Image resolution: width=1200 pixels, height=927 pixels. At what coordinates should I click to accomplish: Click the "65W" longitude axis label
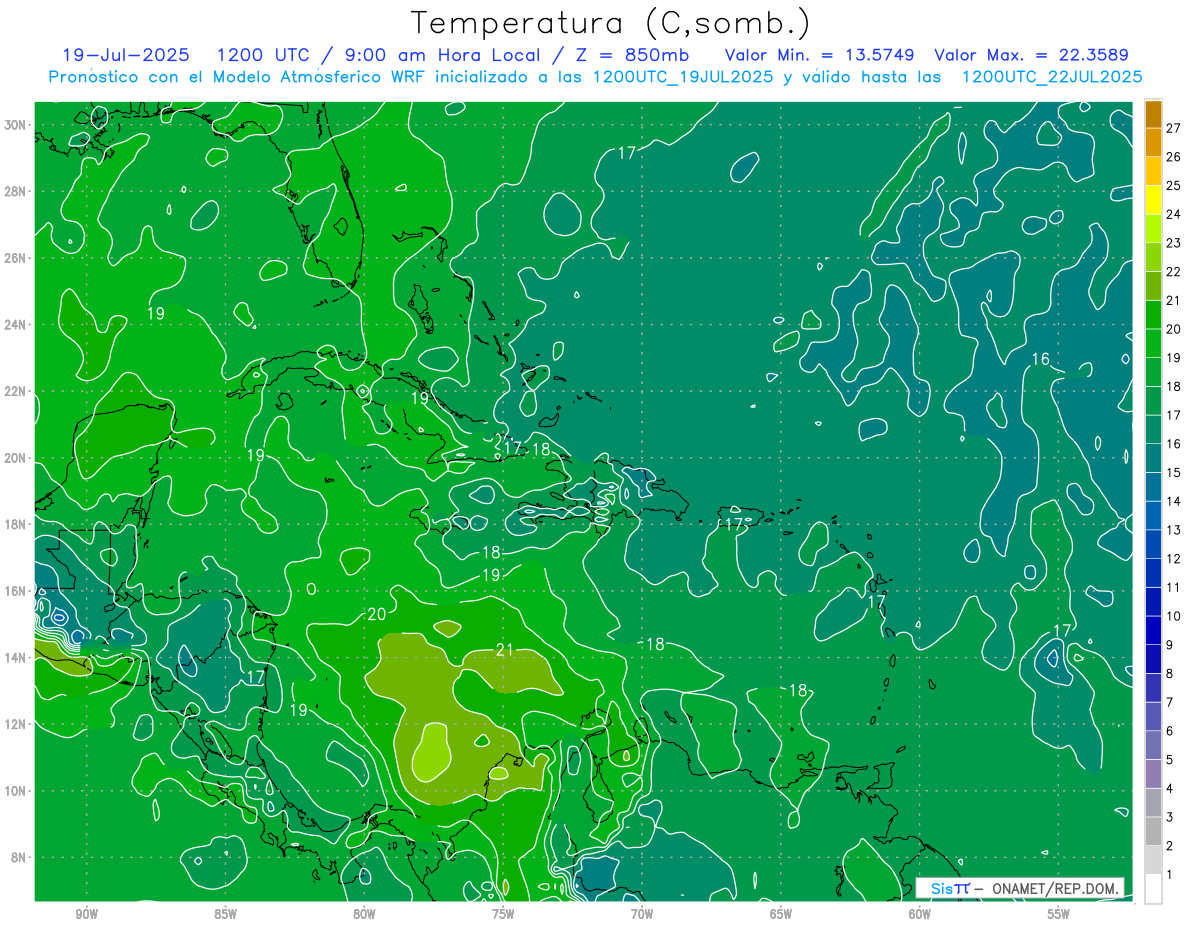click(x=781, y=913)
